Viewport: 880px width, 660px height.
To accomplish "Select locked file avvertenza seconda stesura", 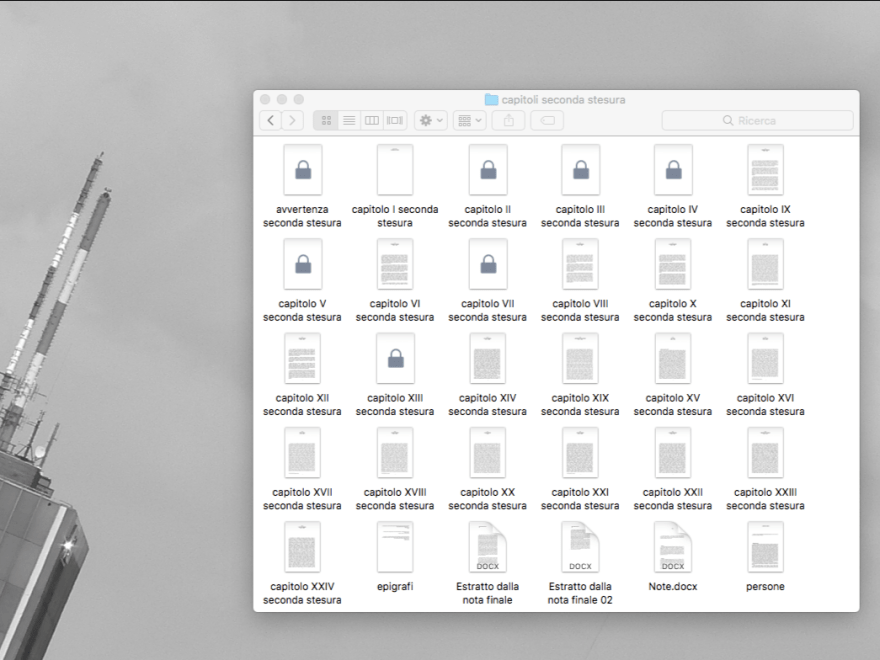I will point(302,171).
